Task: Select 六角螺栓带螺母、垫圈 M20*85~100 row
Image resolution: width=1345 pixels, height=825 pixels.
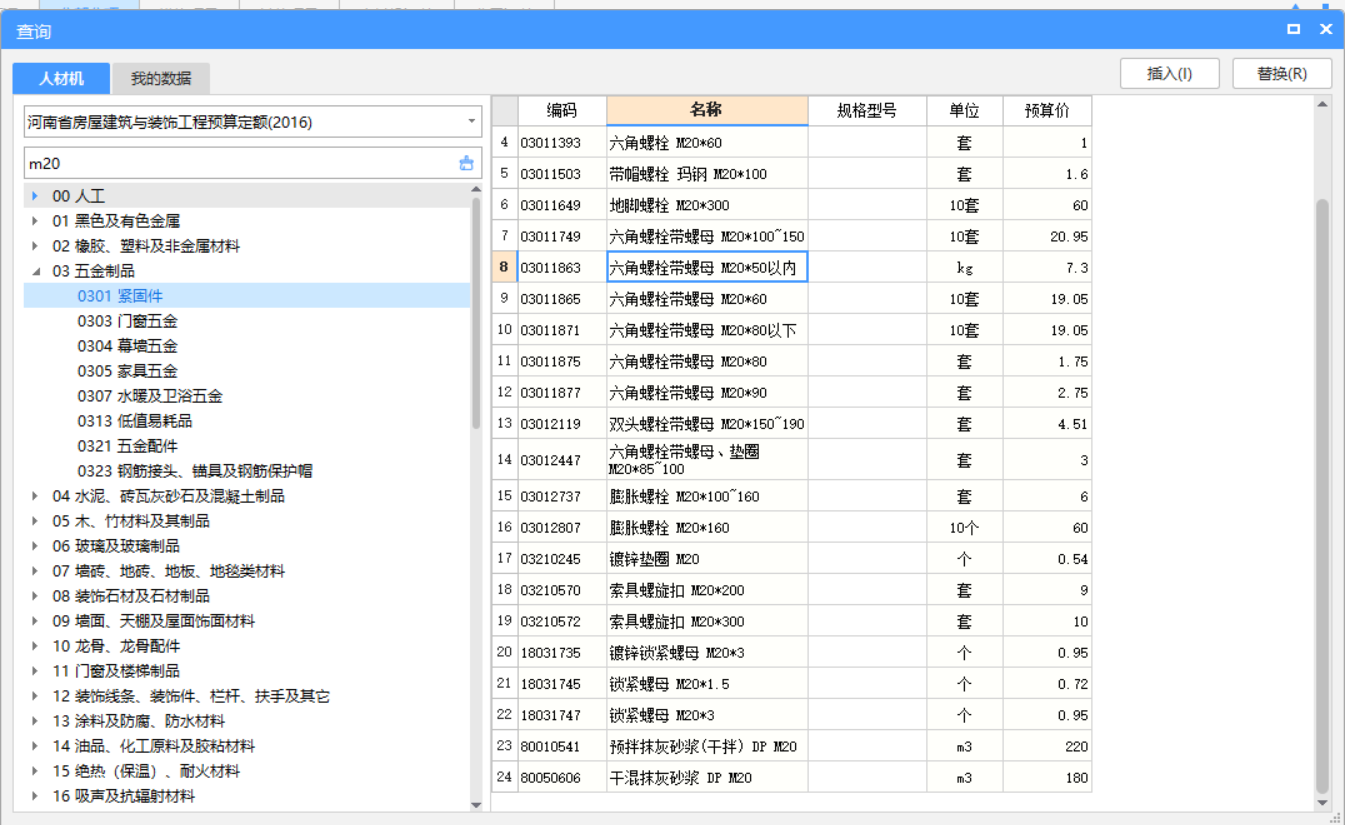Action: tap(791, 460)
